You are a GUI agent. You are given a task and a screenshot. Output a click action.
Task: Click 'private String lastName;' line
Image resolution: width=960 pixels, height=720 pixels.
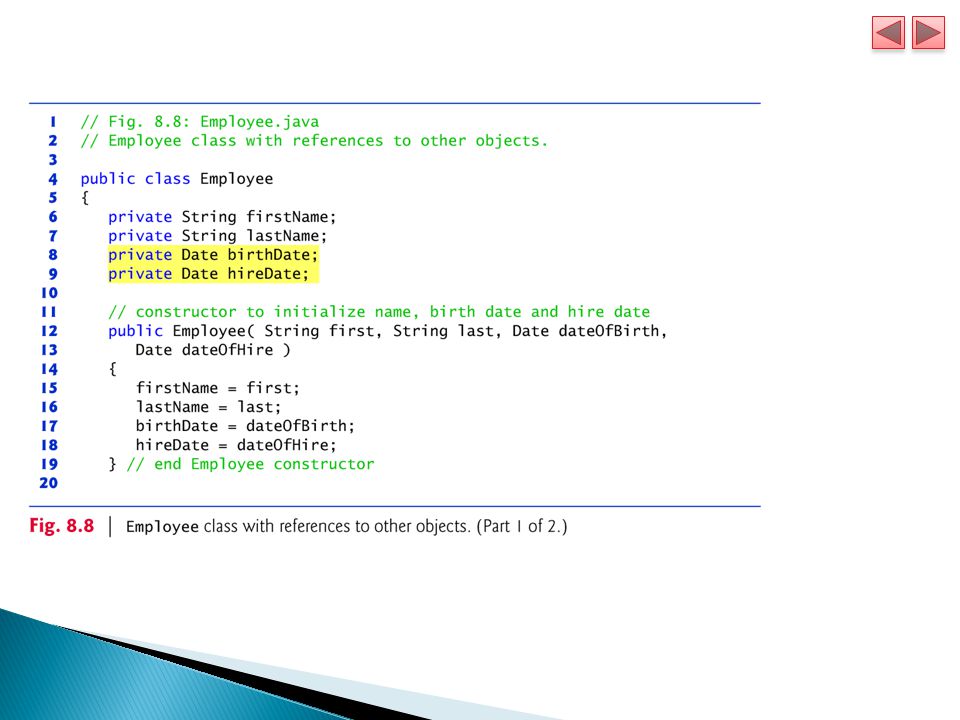pos(218,236)
